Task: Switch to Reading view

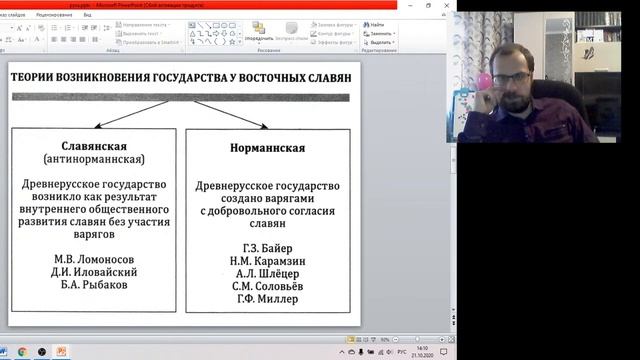Action: pyautogui.click(x=366, y=340)
